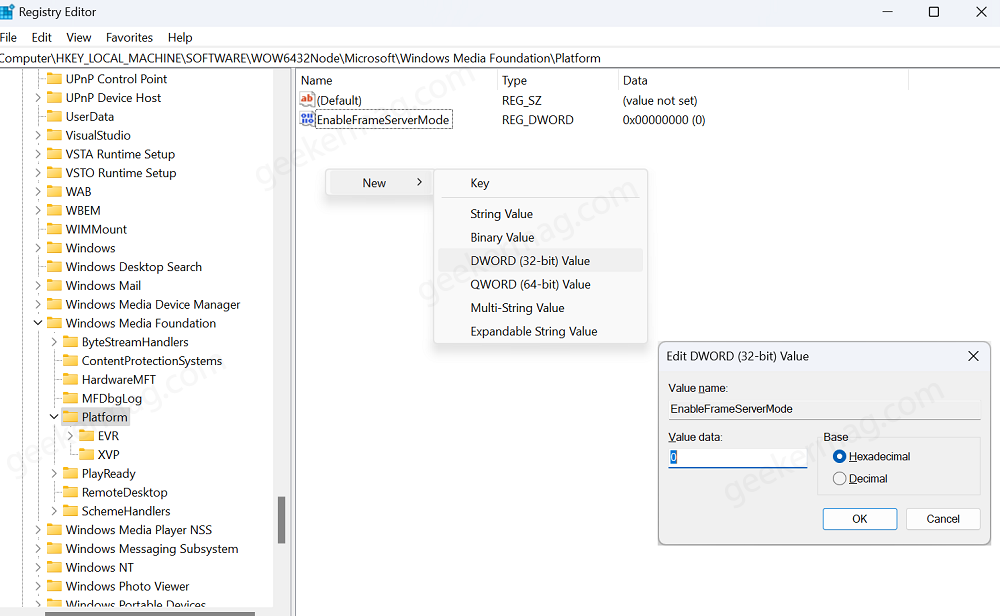Collapse the Platform key
Screen dimensions: 1000x616
coord(54,416)
